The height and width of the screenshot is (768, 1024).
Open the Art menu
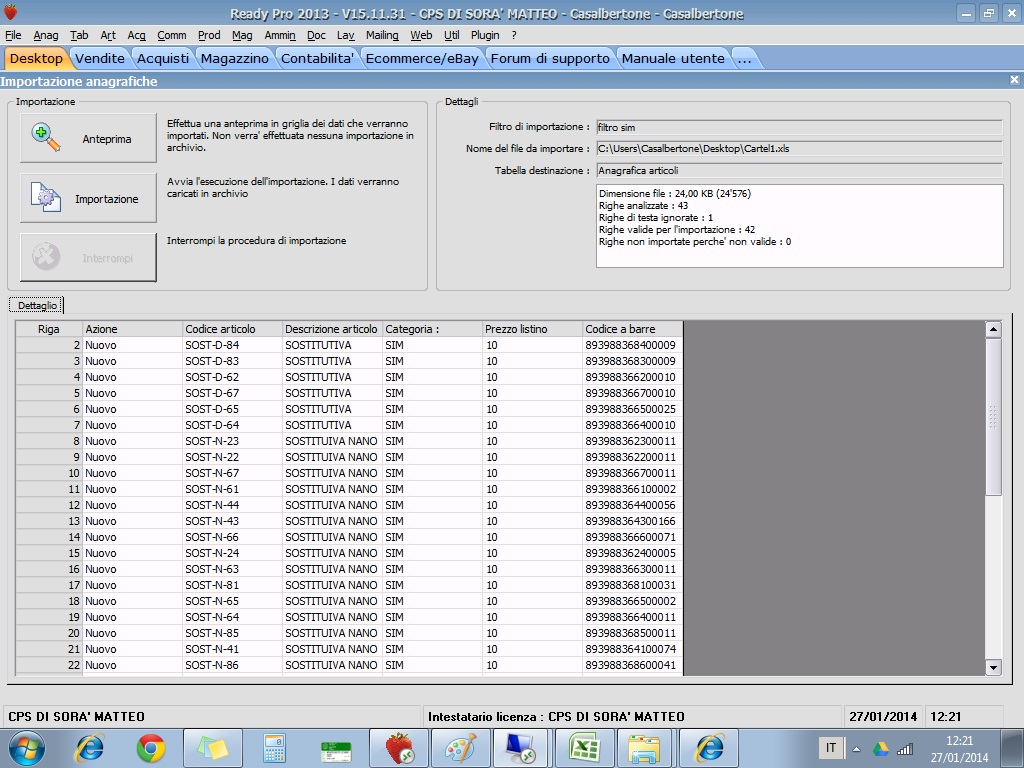108,35
